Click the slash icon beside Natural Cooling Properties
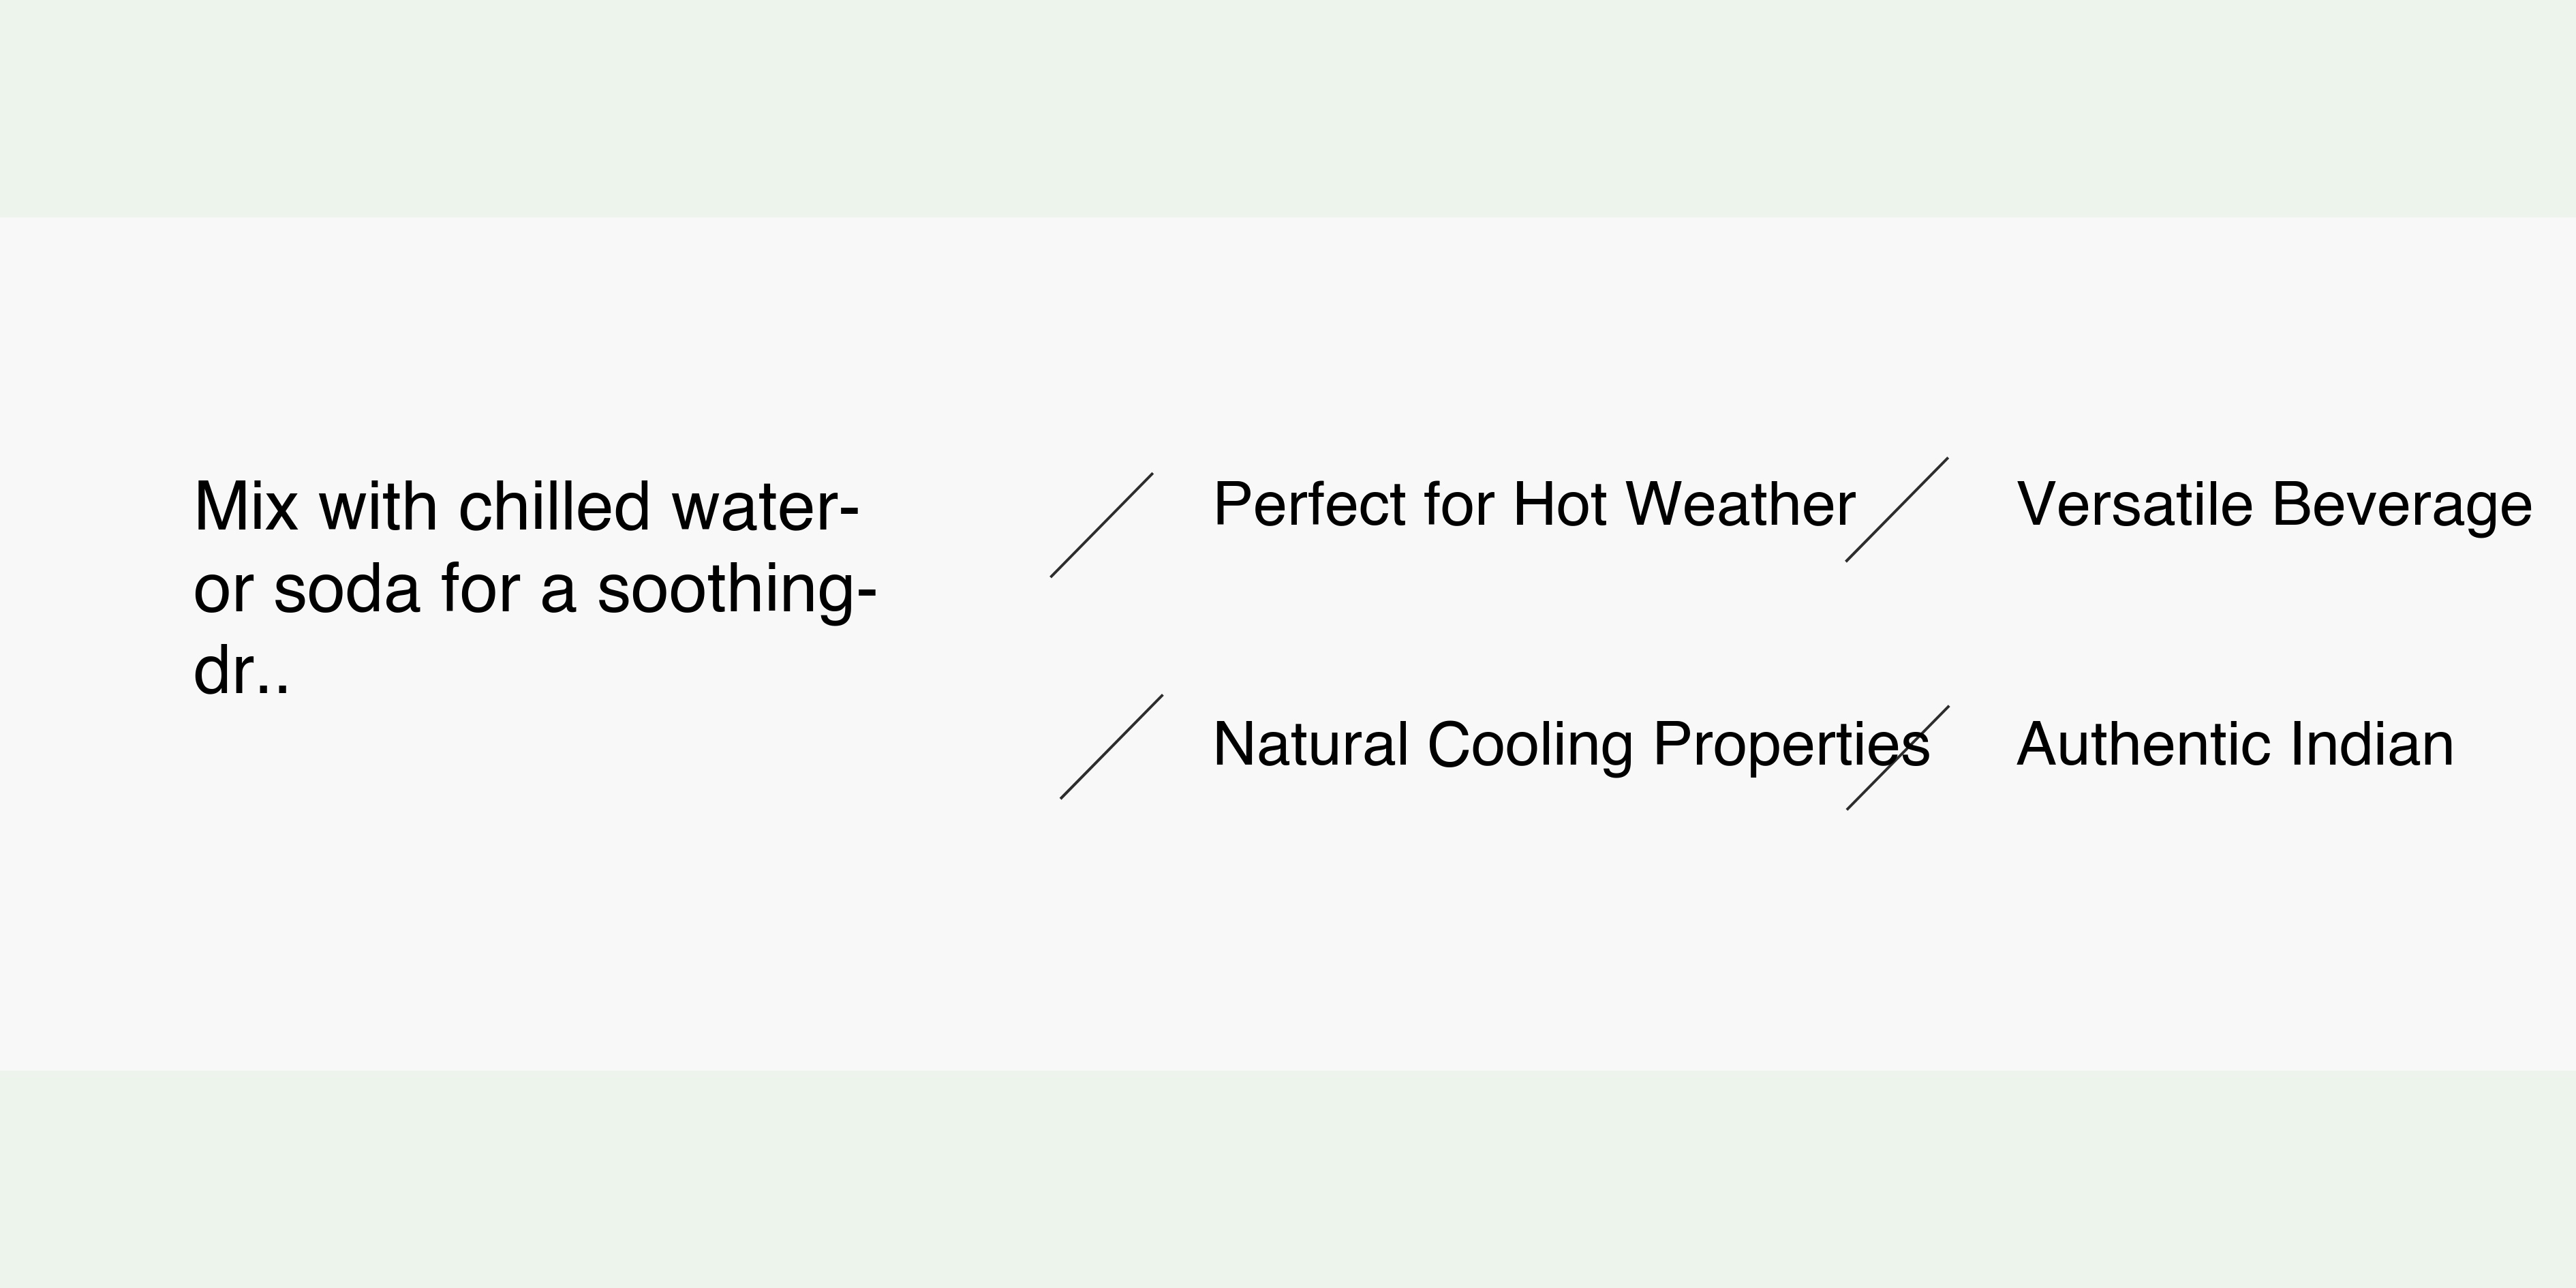Image resolution: width=2576 pixels, height=1288 pixels. point(1111,747)
